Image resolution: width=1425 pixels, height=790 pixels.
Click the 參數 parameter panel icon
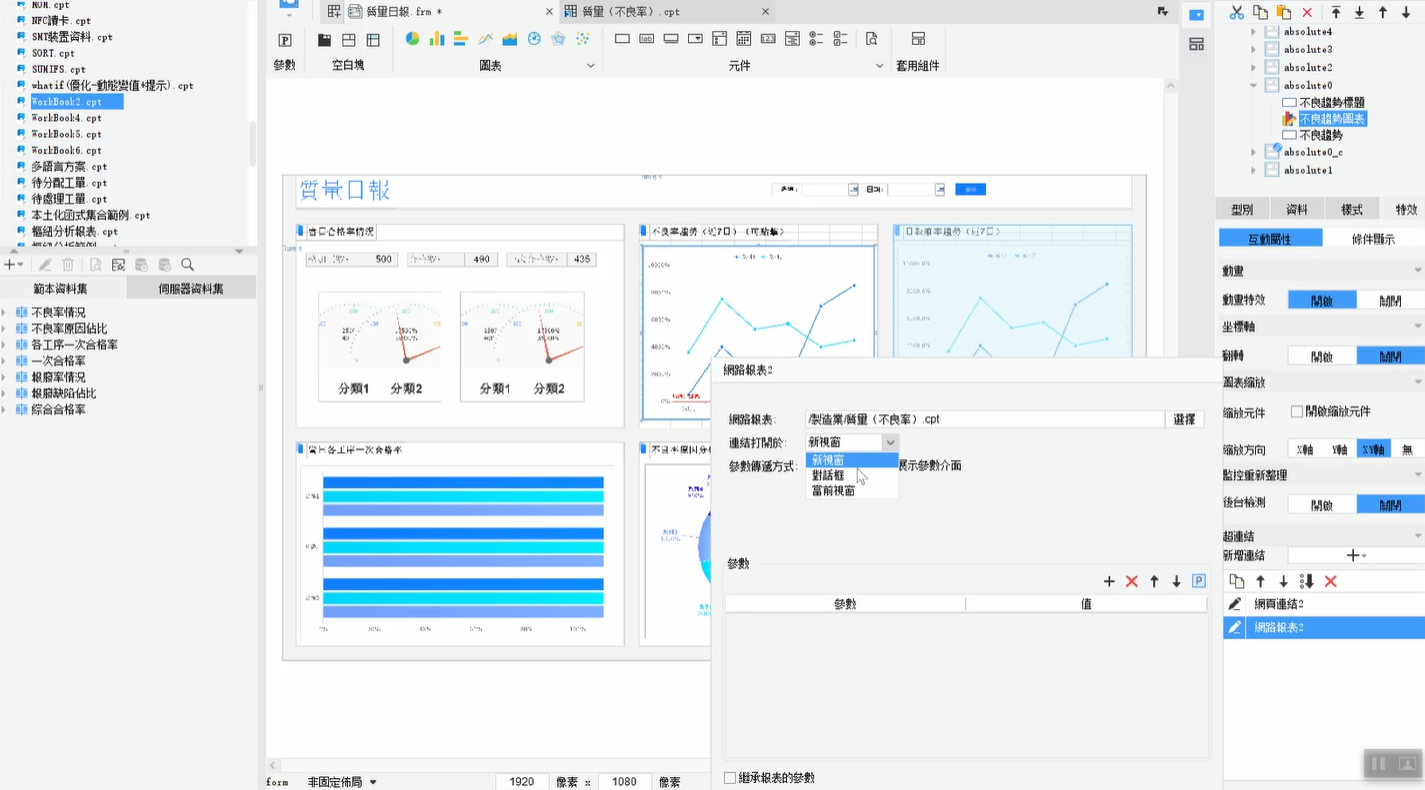coord(285,40)
